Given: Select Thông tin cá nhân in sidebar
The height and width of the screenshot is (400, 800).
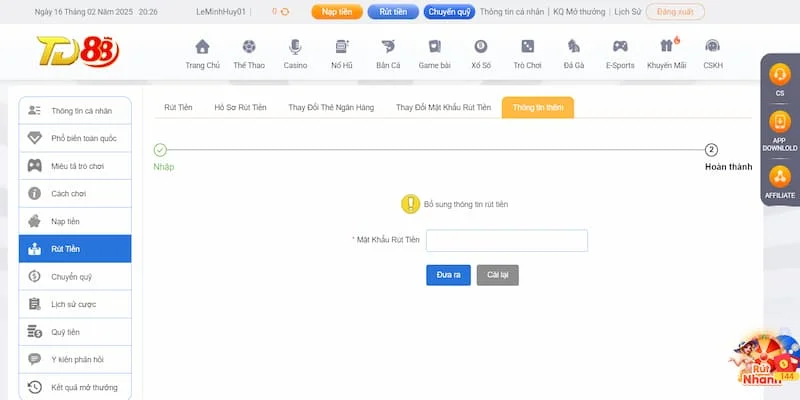Looking at the screenshot, I should (75, 111).
